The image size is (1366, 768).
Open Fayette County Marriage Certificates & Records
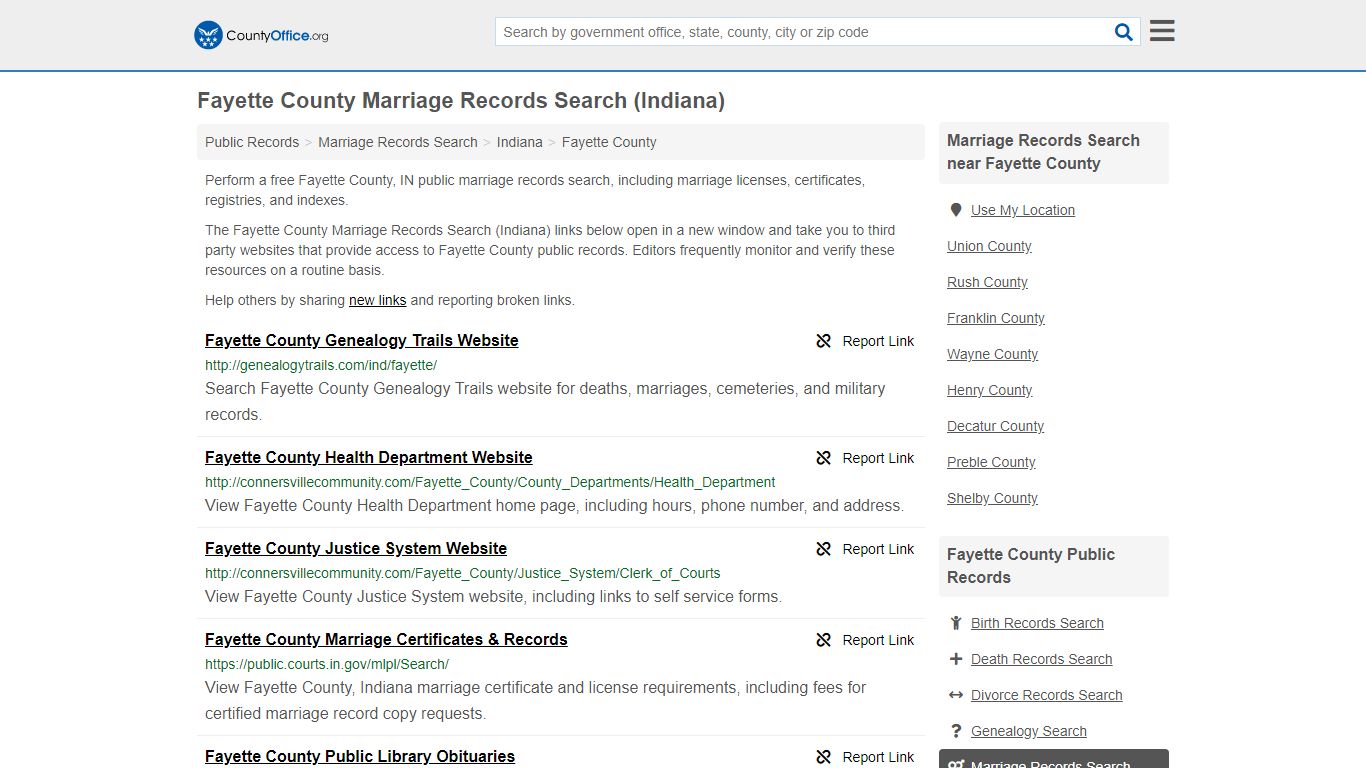(386, 640)
